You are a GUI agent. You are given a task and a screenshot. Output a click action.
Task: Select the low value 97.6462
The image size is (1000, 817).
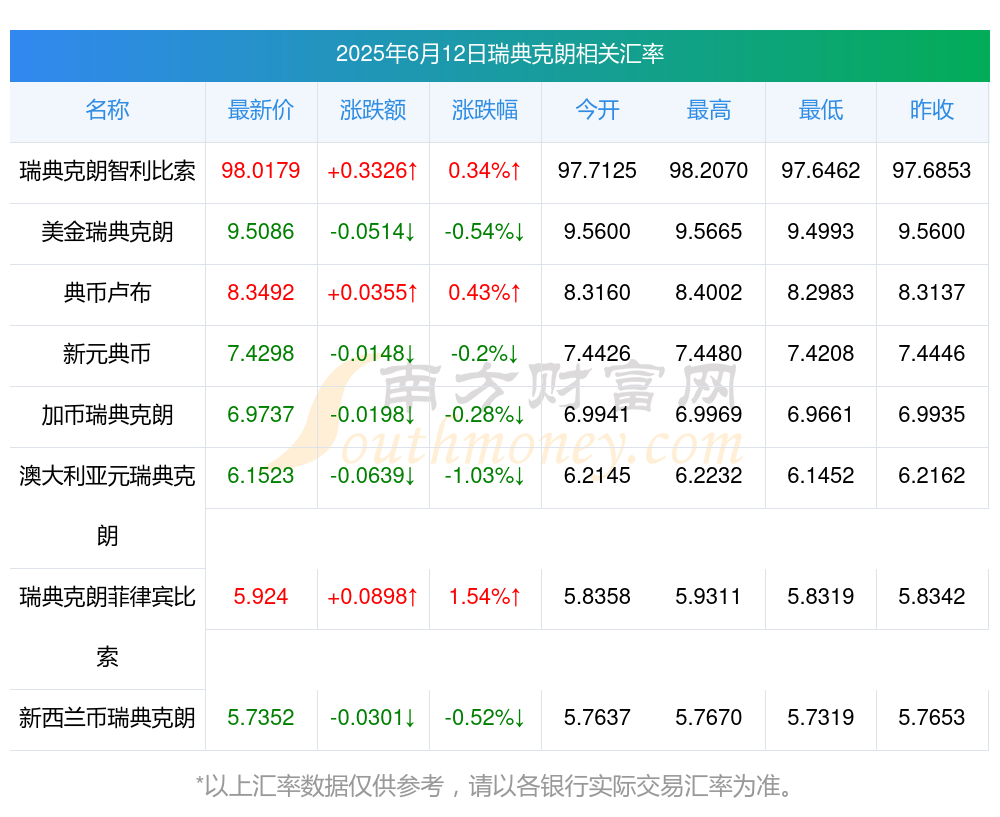[821, 171]
